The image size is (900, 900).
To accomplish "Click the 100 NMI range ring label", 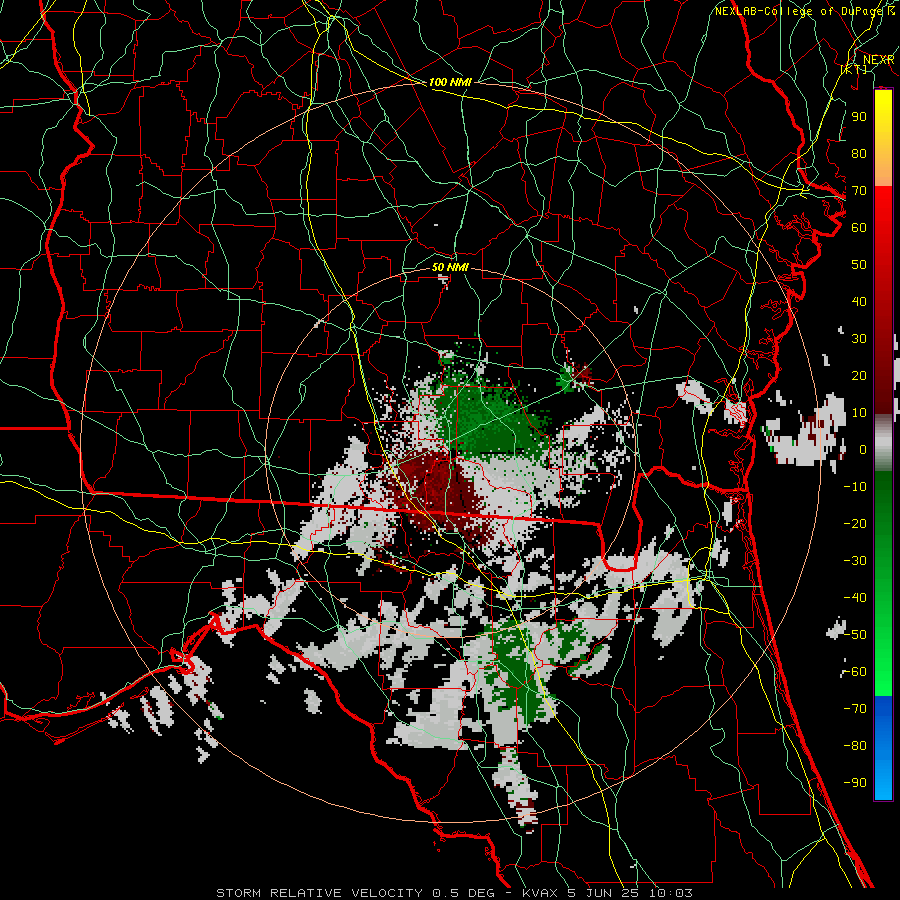I will [x=450, y=82].
